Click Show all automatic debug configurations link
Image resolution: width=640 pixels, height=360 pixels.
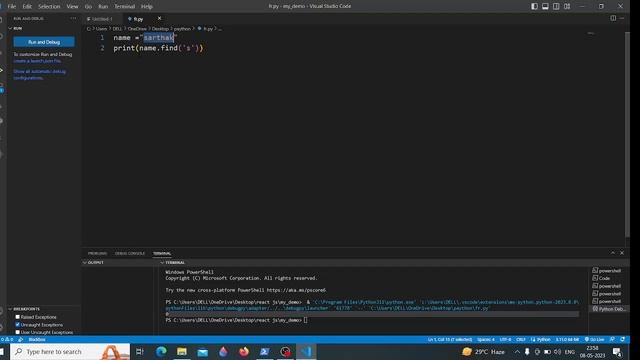(x=39, y=74)
